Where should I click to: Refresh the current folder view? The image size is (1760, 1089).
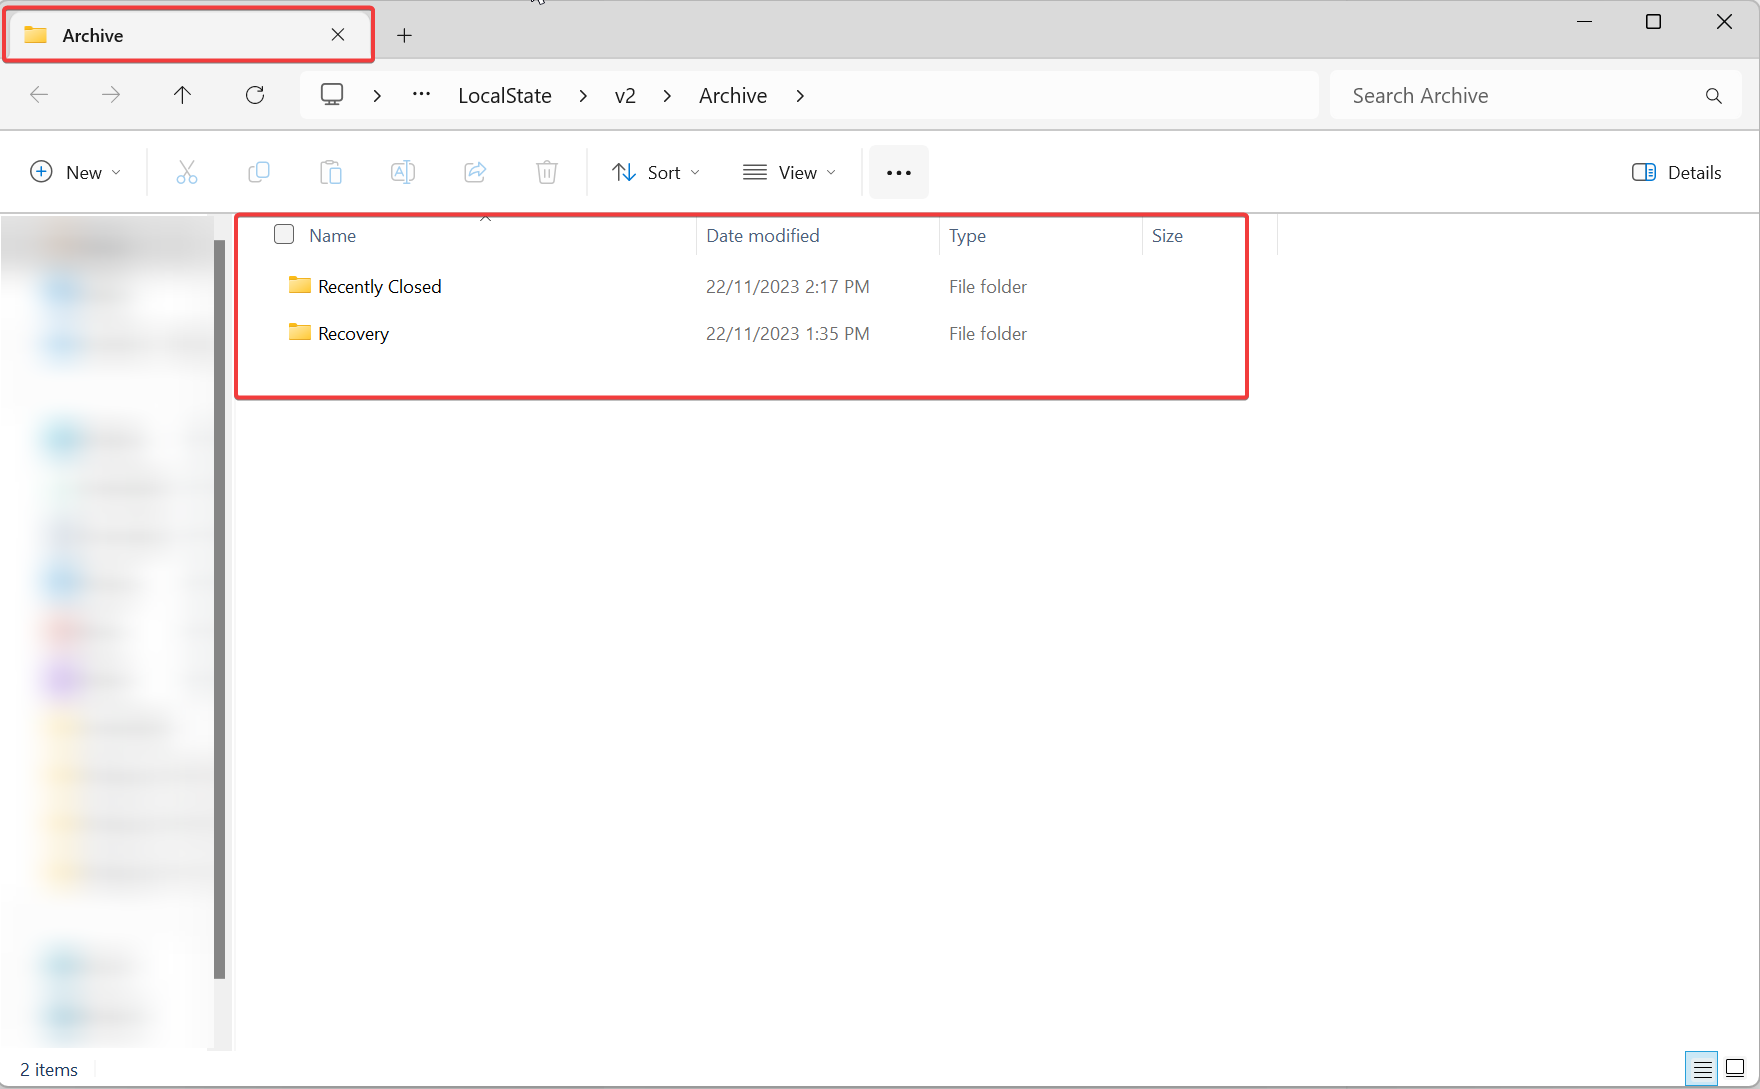pos(255,95)
